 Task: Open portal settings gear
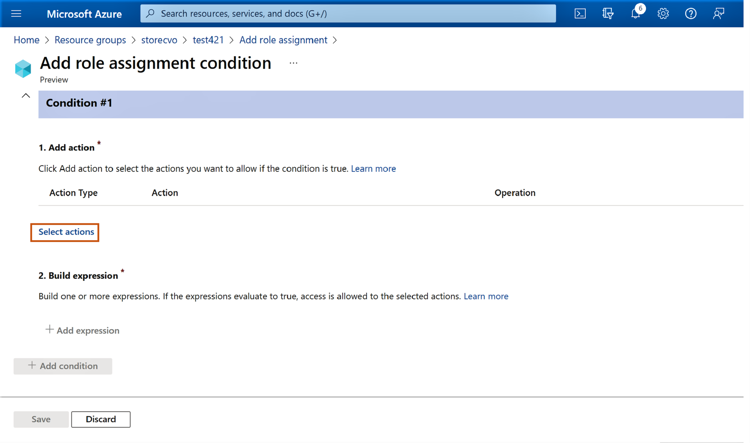point(663,14)
